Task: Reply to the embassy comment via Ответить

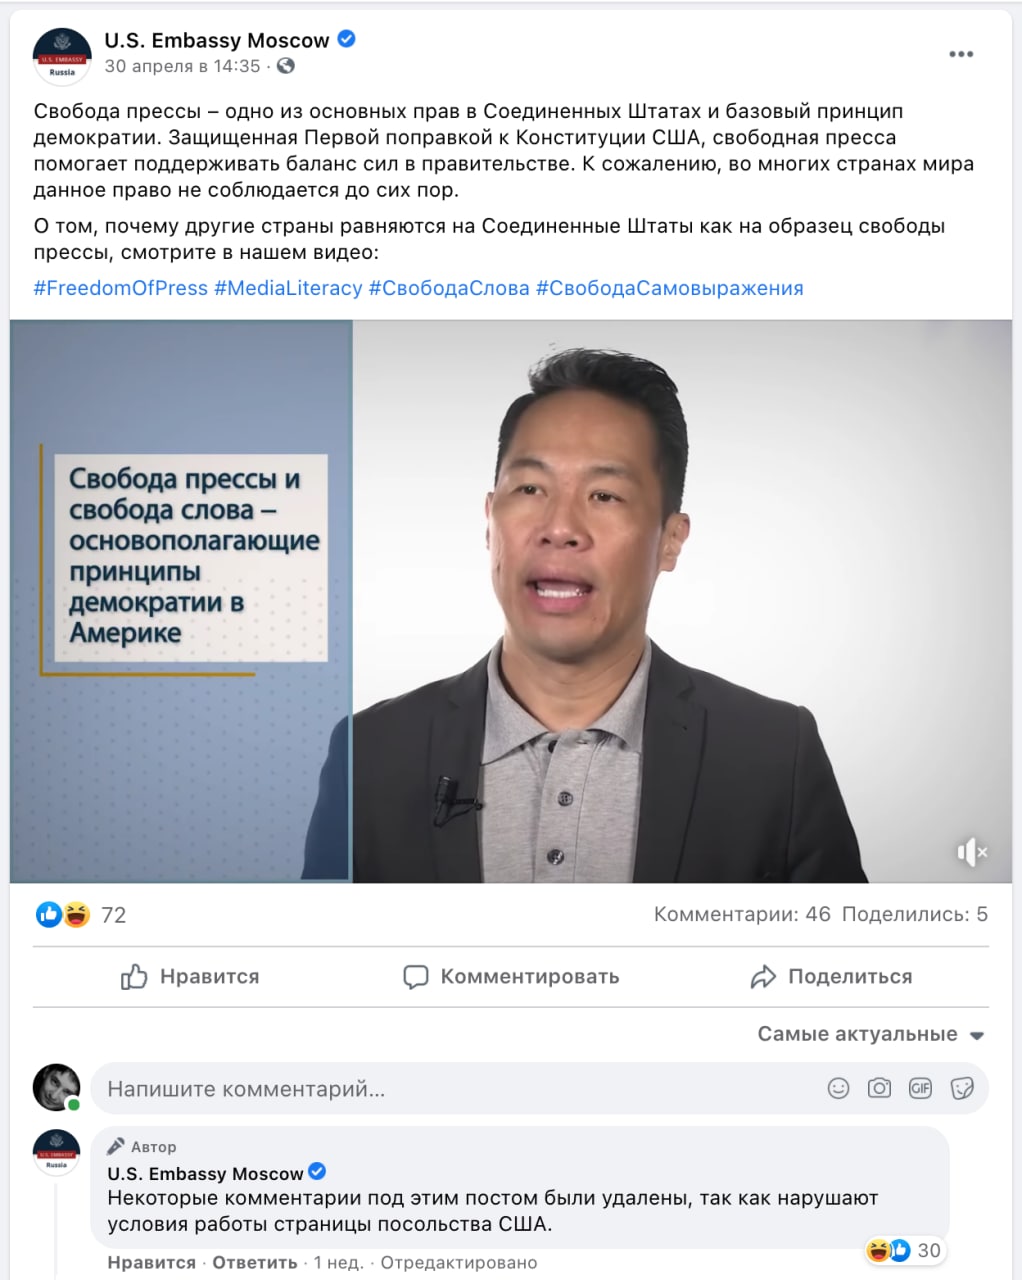Action: point(255,1262)
